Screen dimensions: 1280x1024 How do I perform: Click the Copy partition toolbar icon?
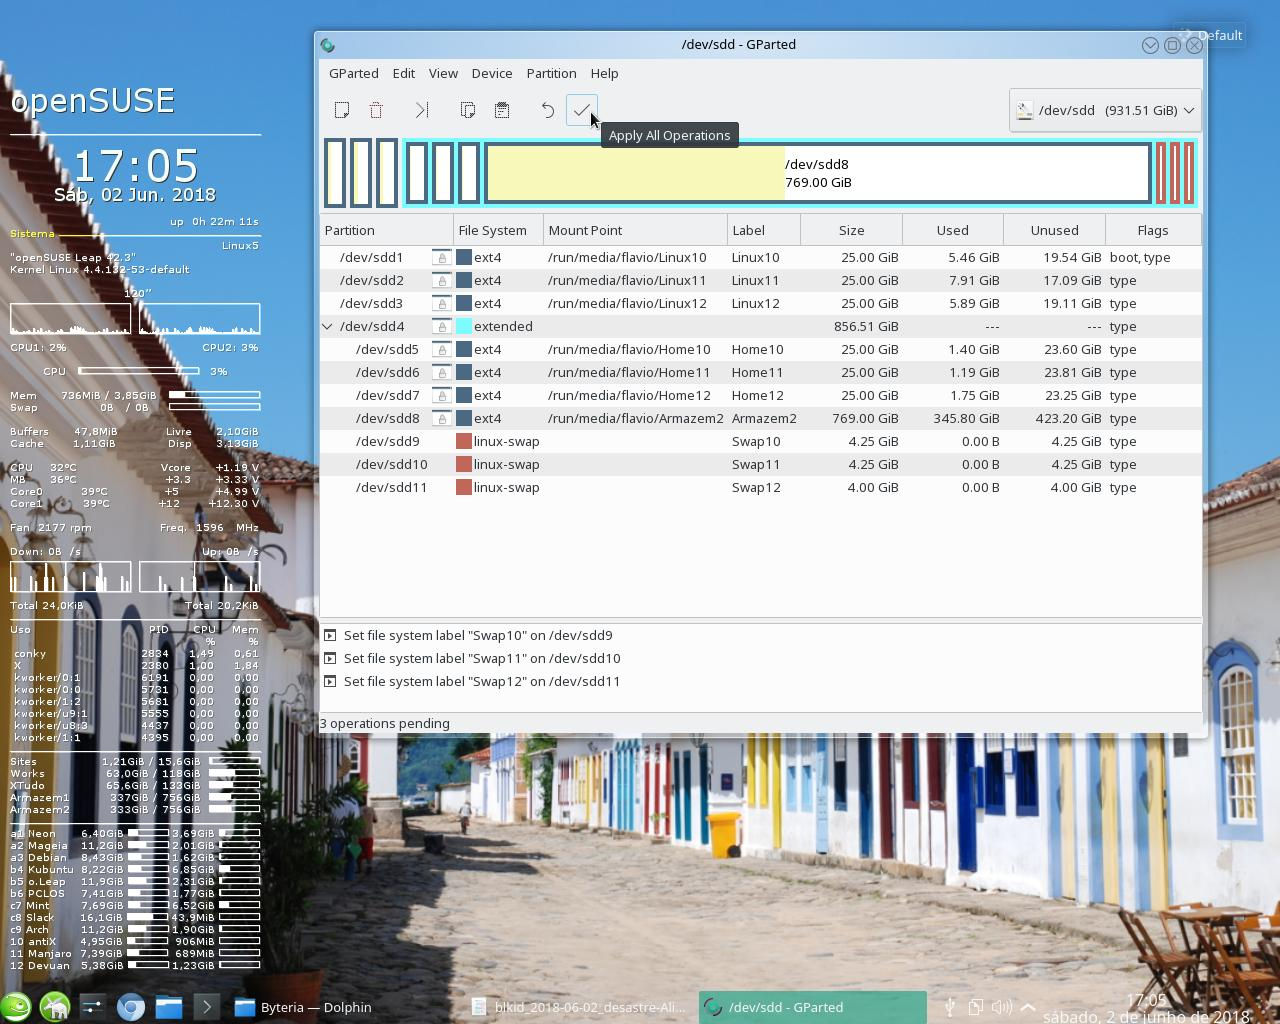click(x=467, y=110)
